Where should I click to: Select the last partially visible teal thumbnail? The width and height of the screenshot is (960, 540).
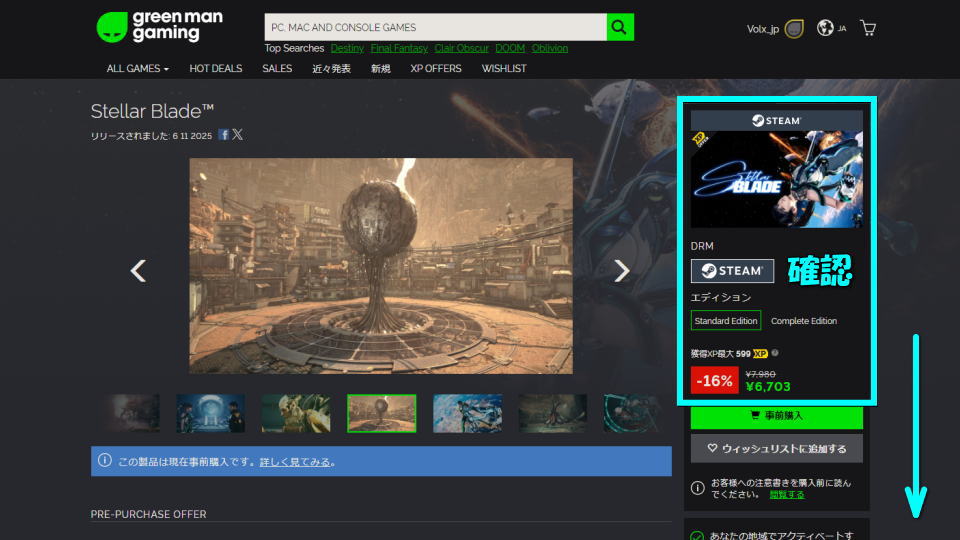[x=631, y=413]
